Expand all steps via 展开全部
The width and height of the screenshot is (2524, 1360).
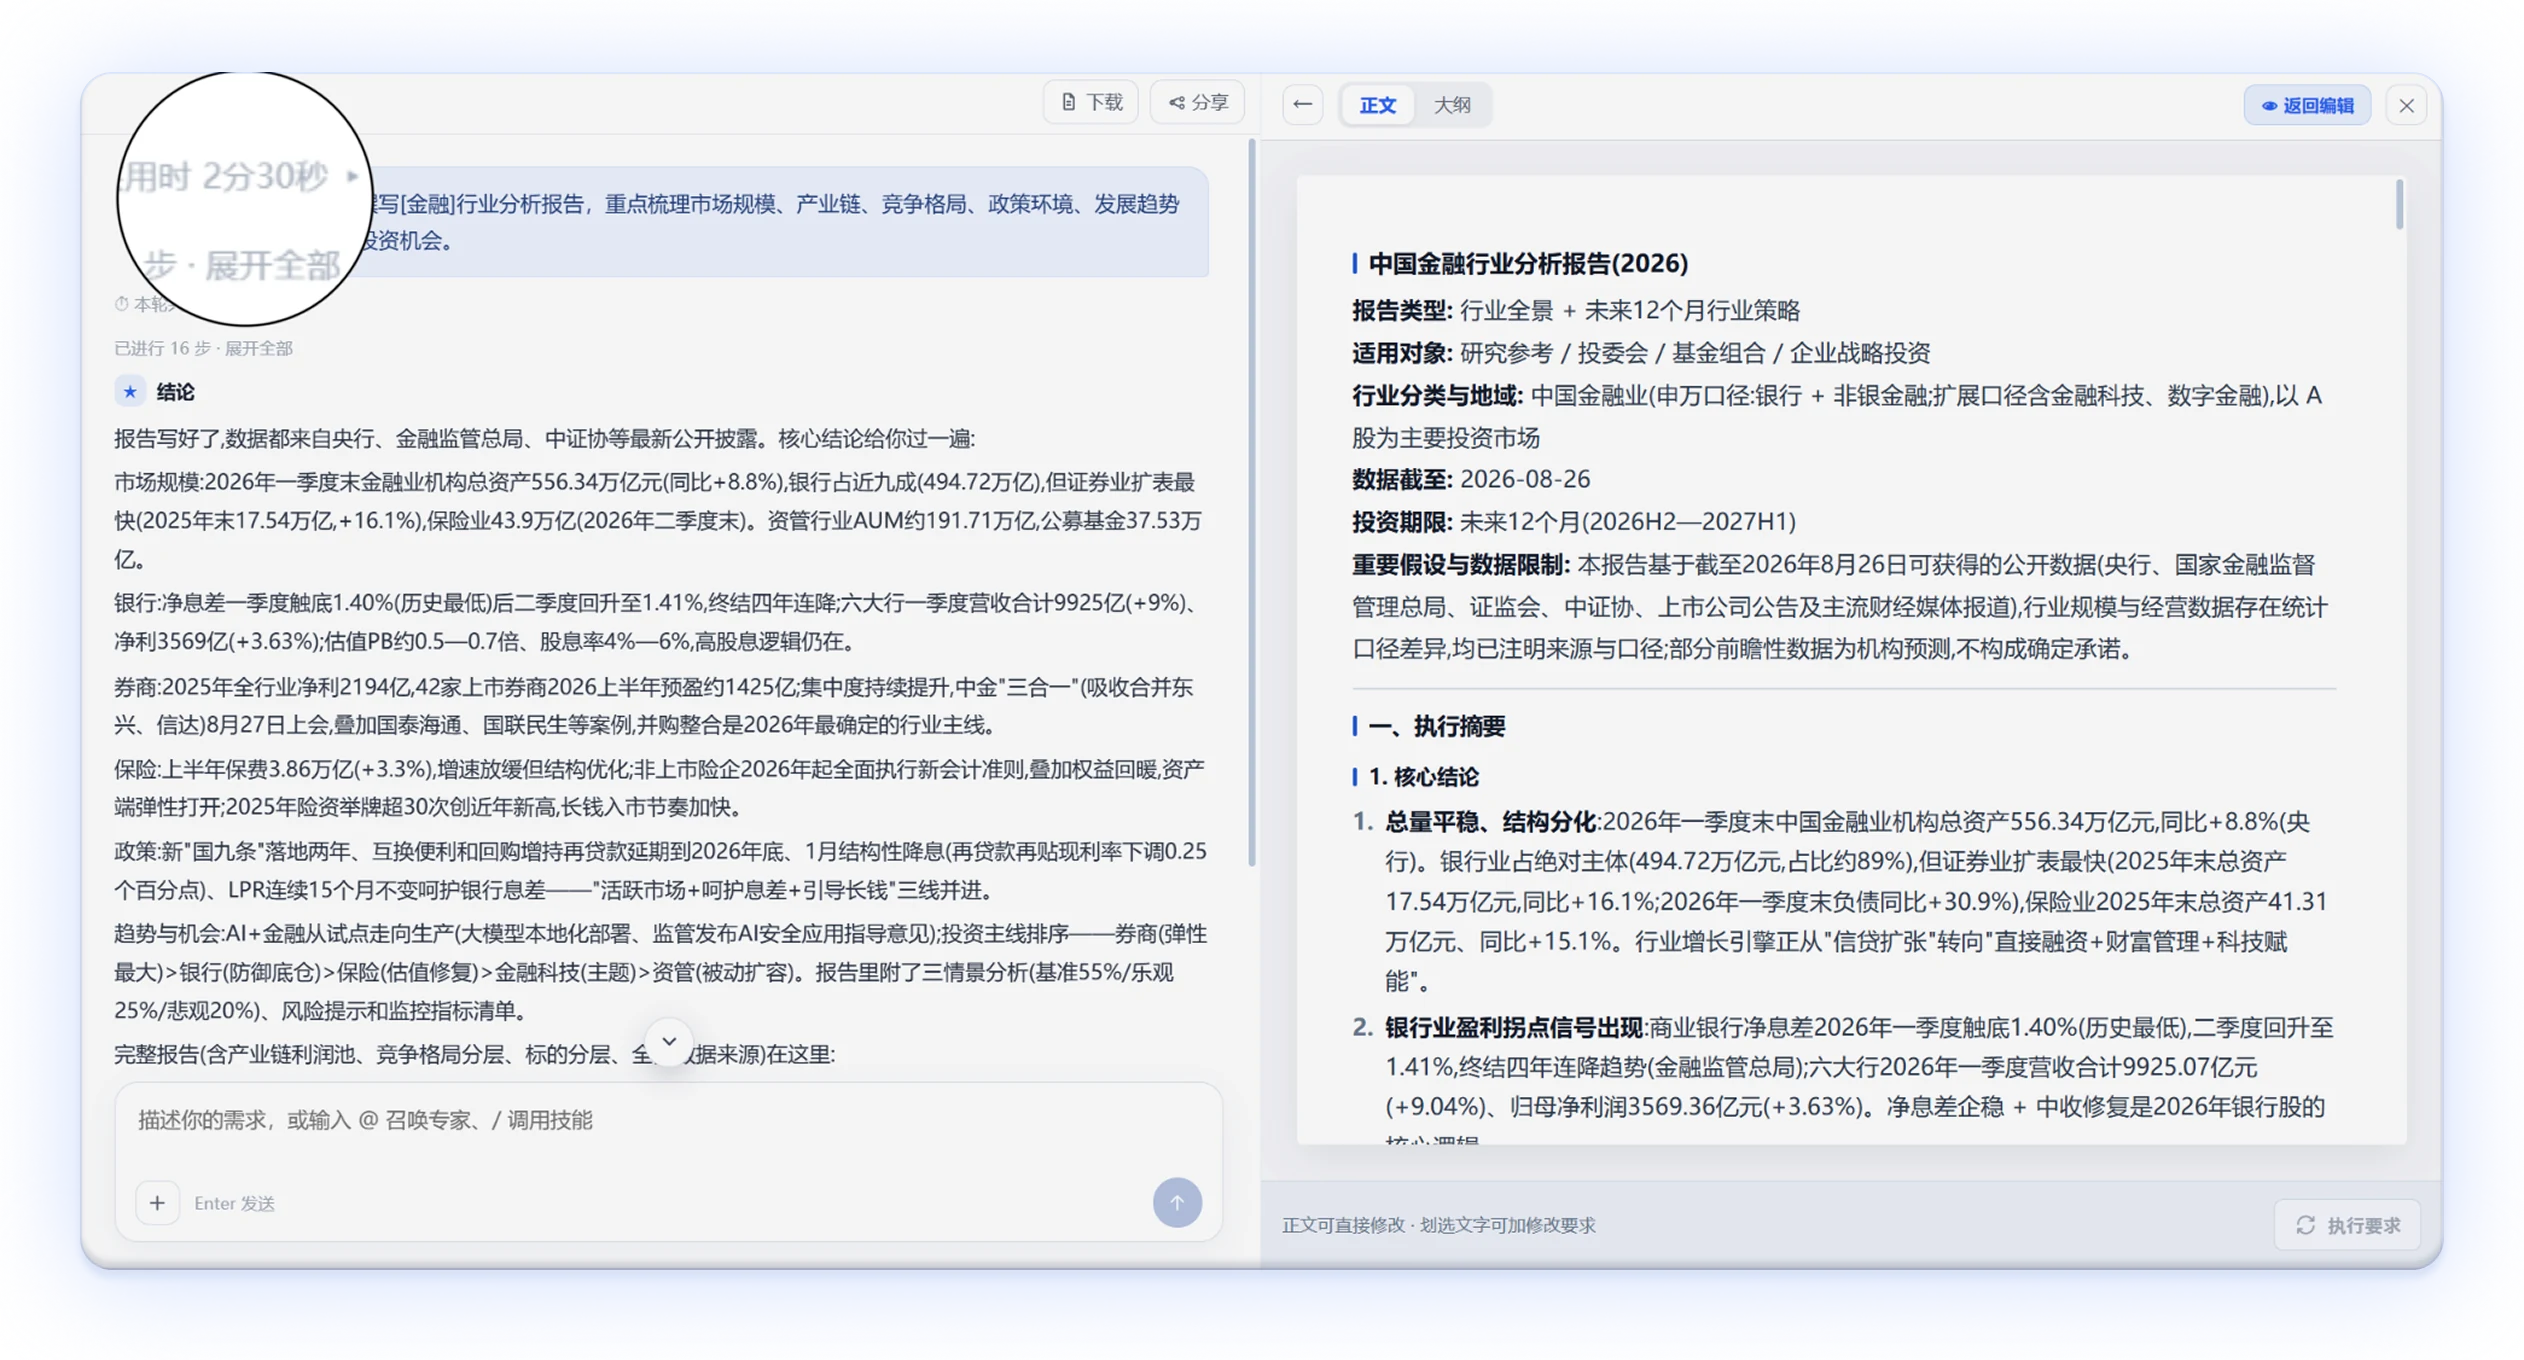click(x=258, y=348)
